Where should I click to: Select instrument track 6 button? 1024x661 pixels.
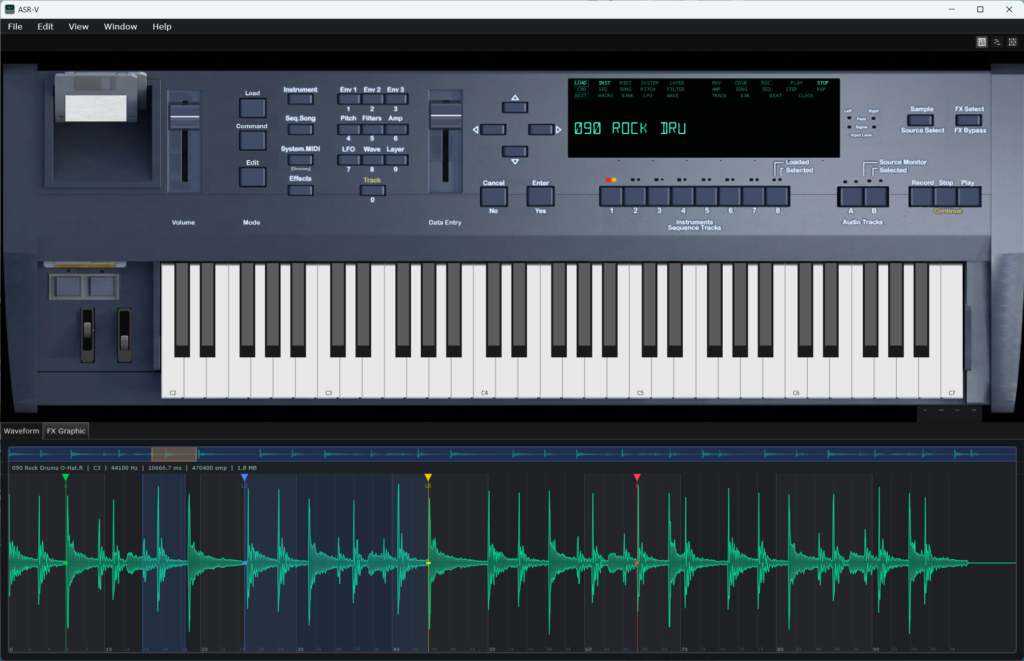click(x=730, y=197)
